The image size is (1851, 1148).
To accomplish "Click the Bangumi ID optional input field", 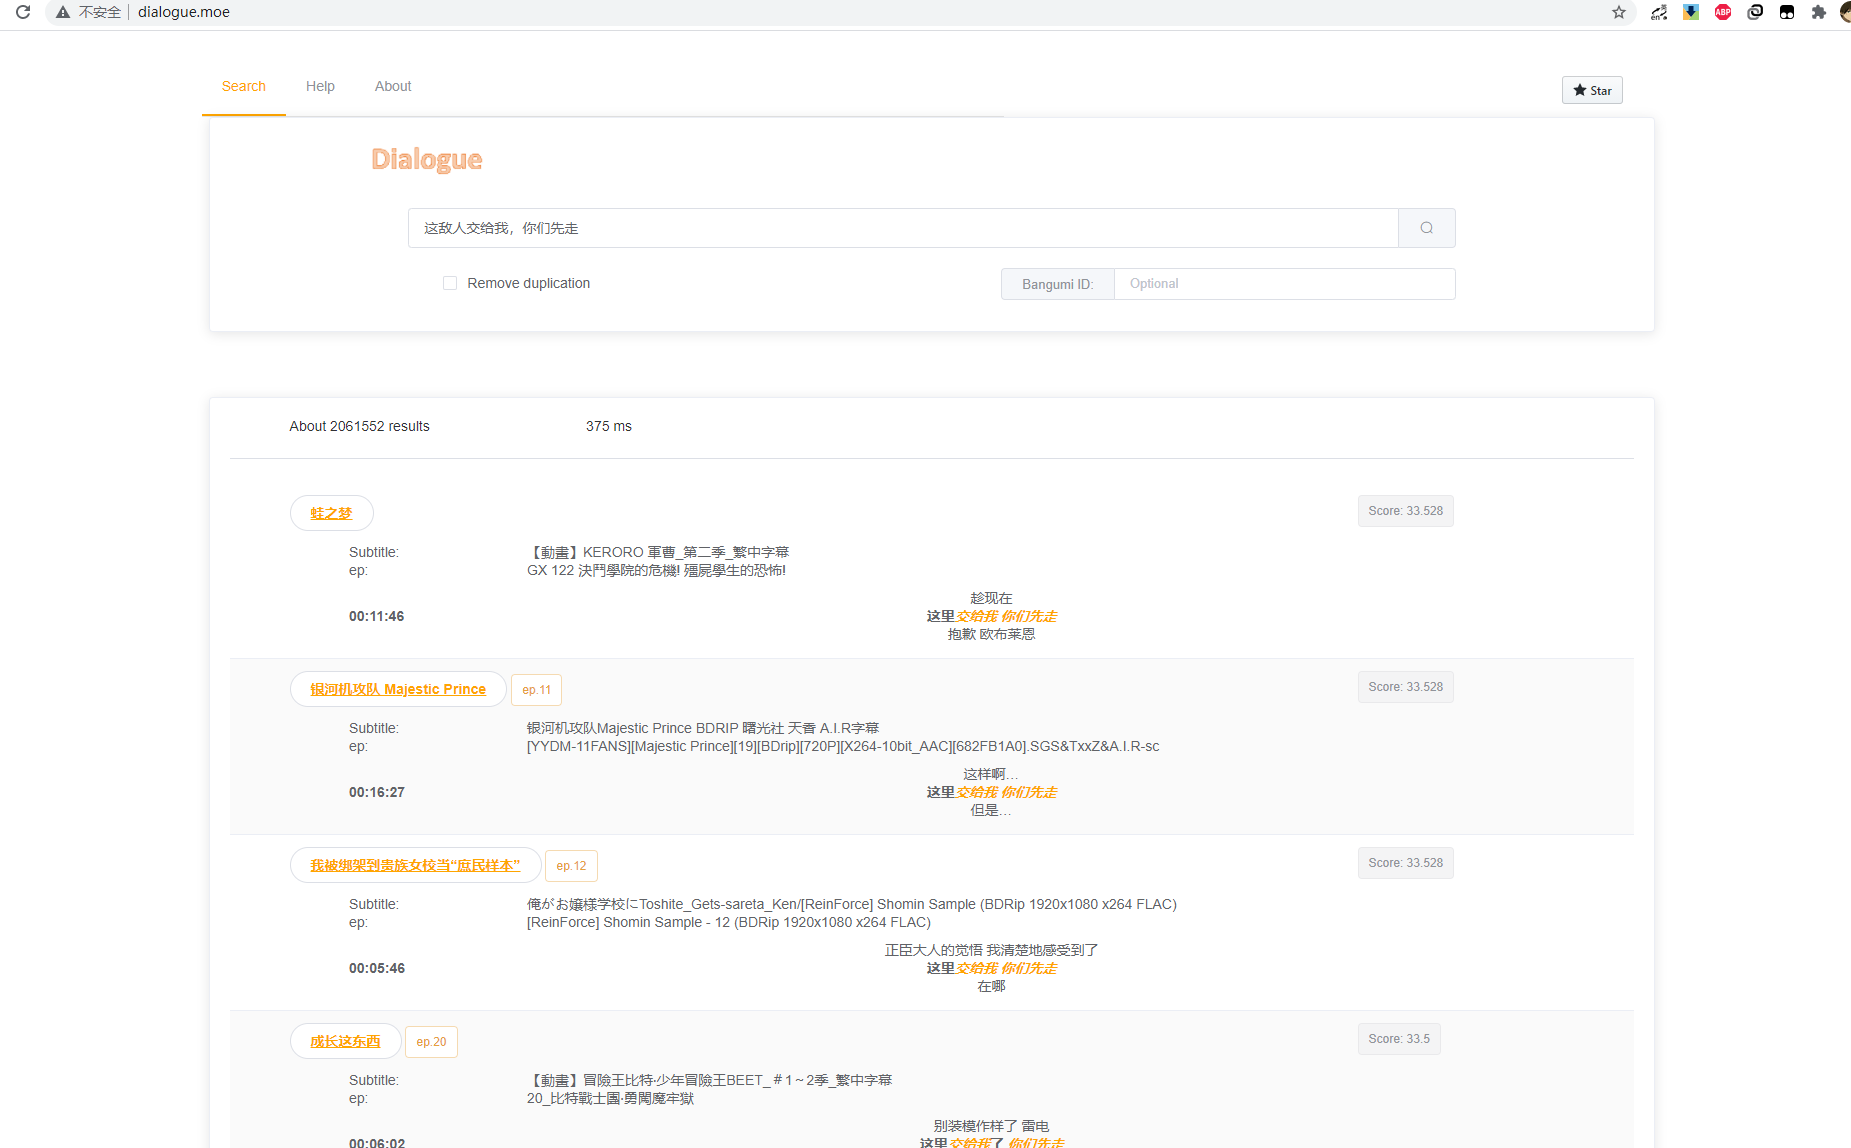I will coord(1284,284).
